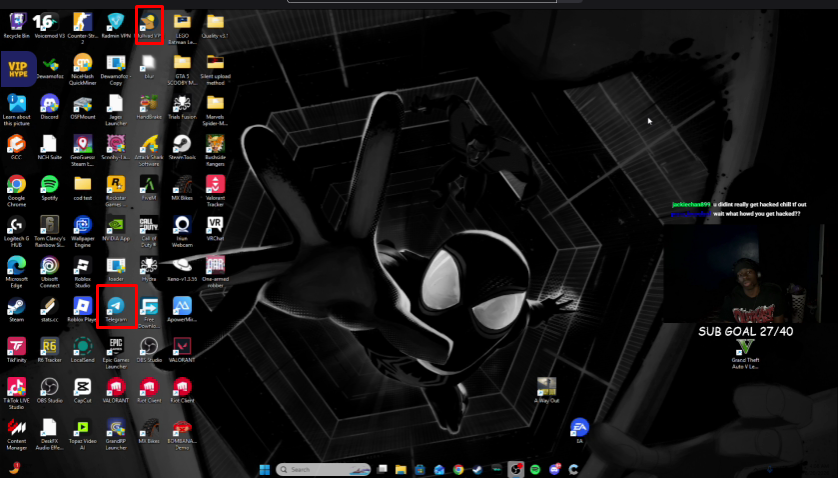
Task: Open Tom Clancy's Rainbow Six shortcut
Action: [49, 232]
